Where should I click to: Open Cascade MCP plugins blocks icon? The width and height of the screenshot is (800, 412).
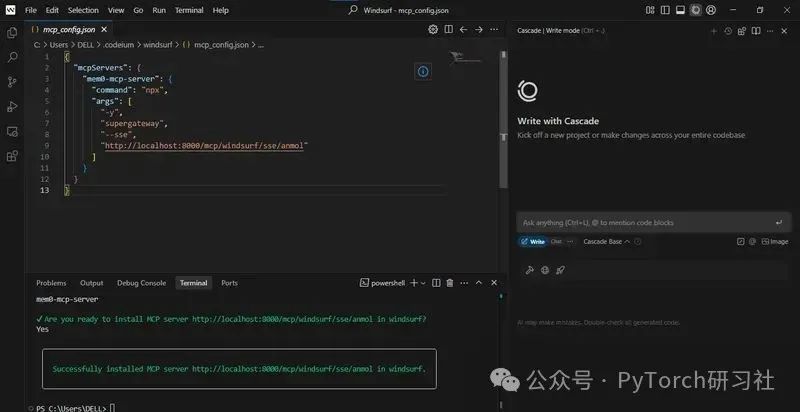[x=742, y=31]
